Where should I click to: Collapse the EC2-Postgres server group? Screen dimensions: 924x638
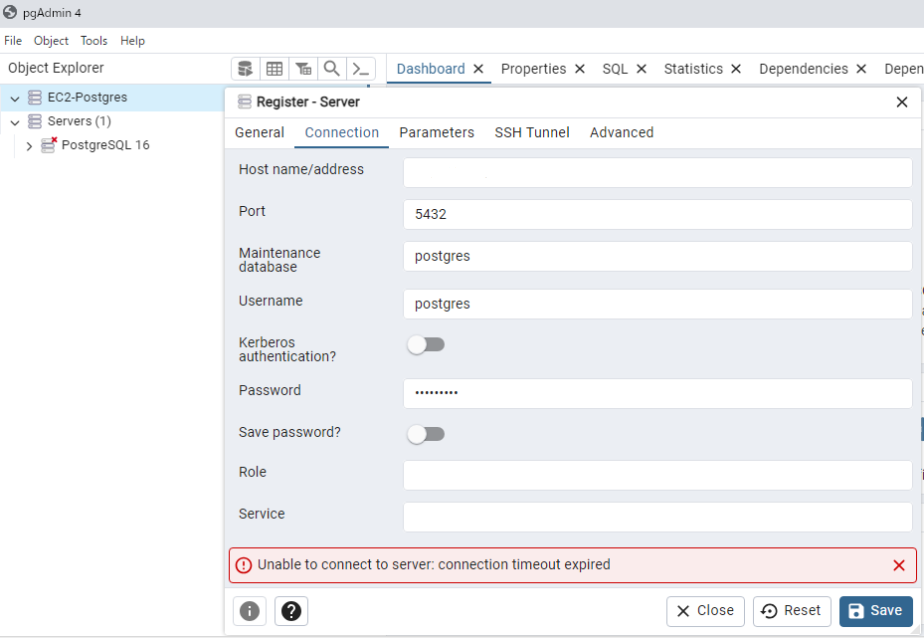15,98
